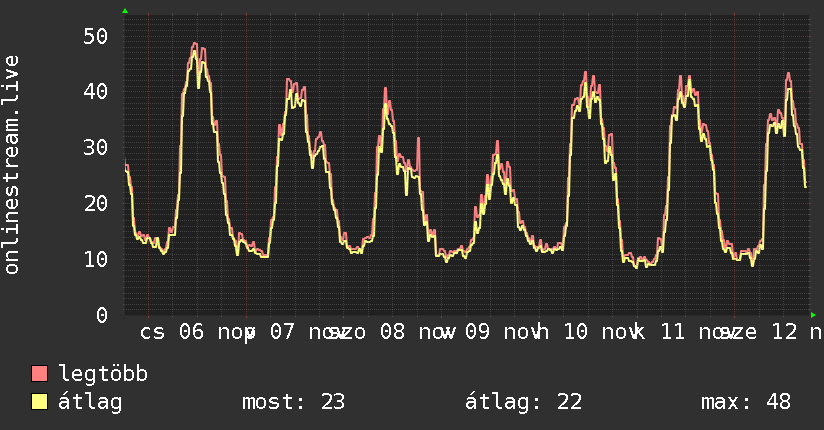Viewport: 824px width, 430px height.
Task: Click the y-axis label 20
Action: tap(96, 203)
